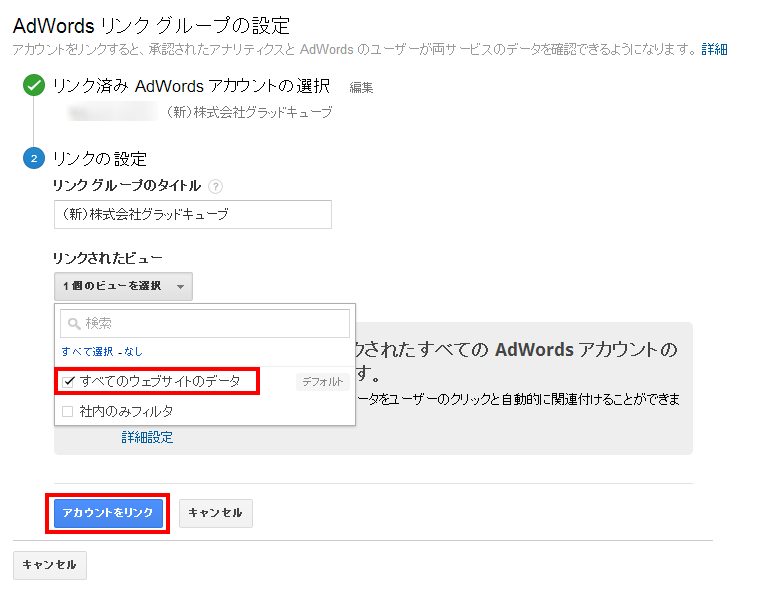Click the リンク済み AdWords アカウントの選択 heading

click(191, 86)
